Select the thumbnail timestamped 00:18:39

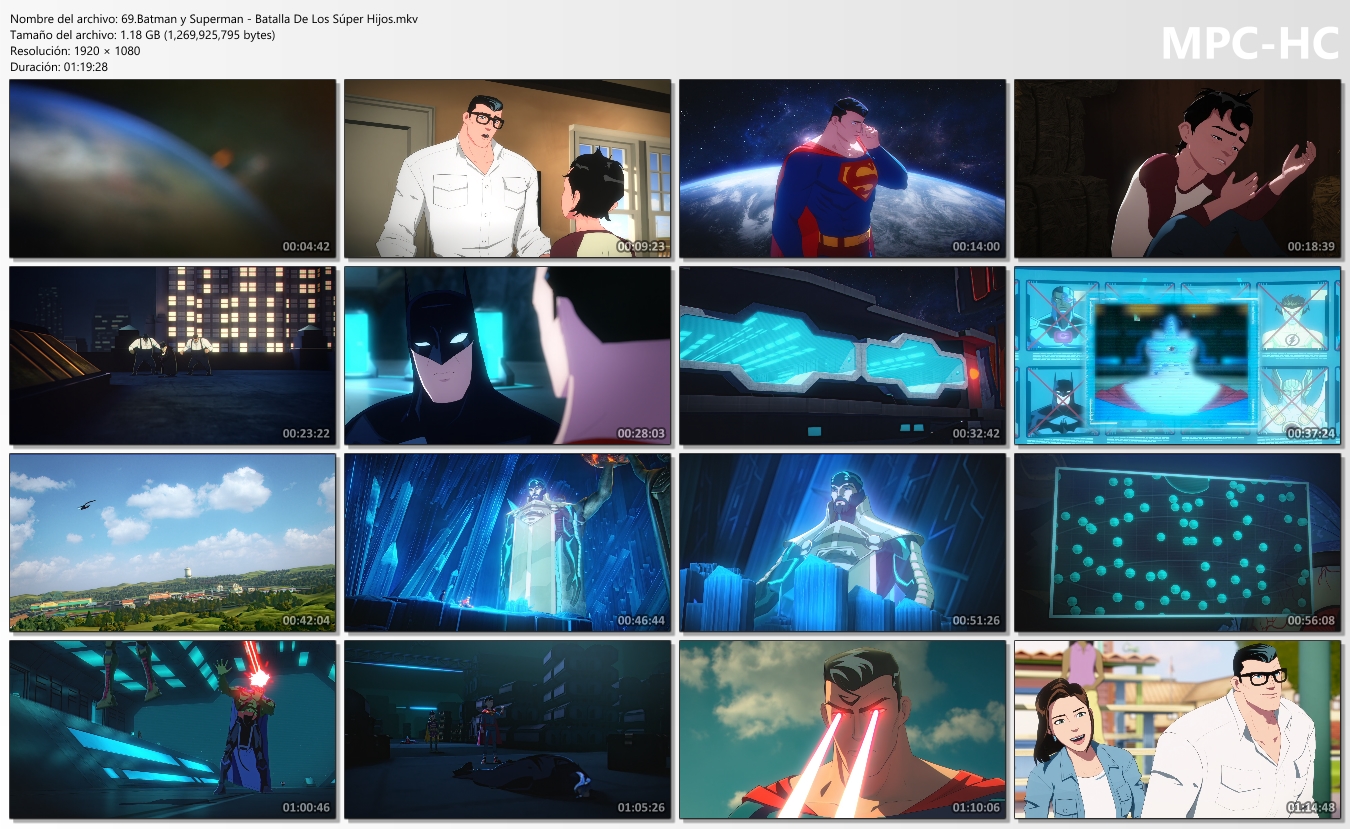point(1178,169)
